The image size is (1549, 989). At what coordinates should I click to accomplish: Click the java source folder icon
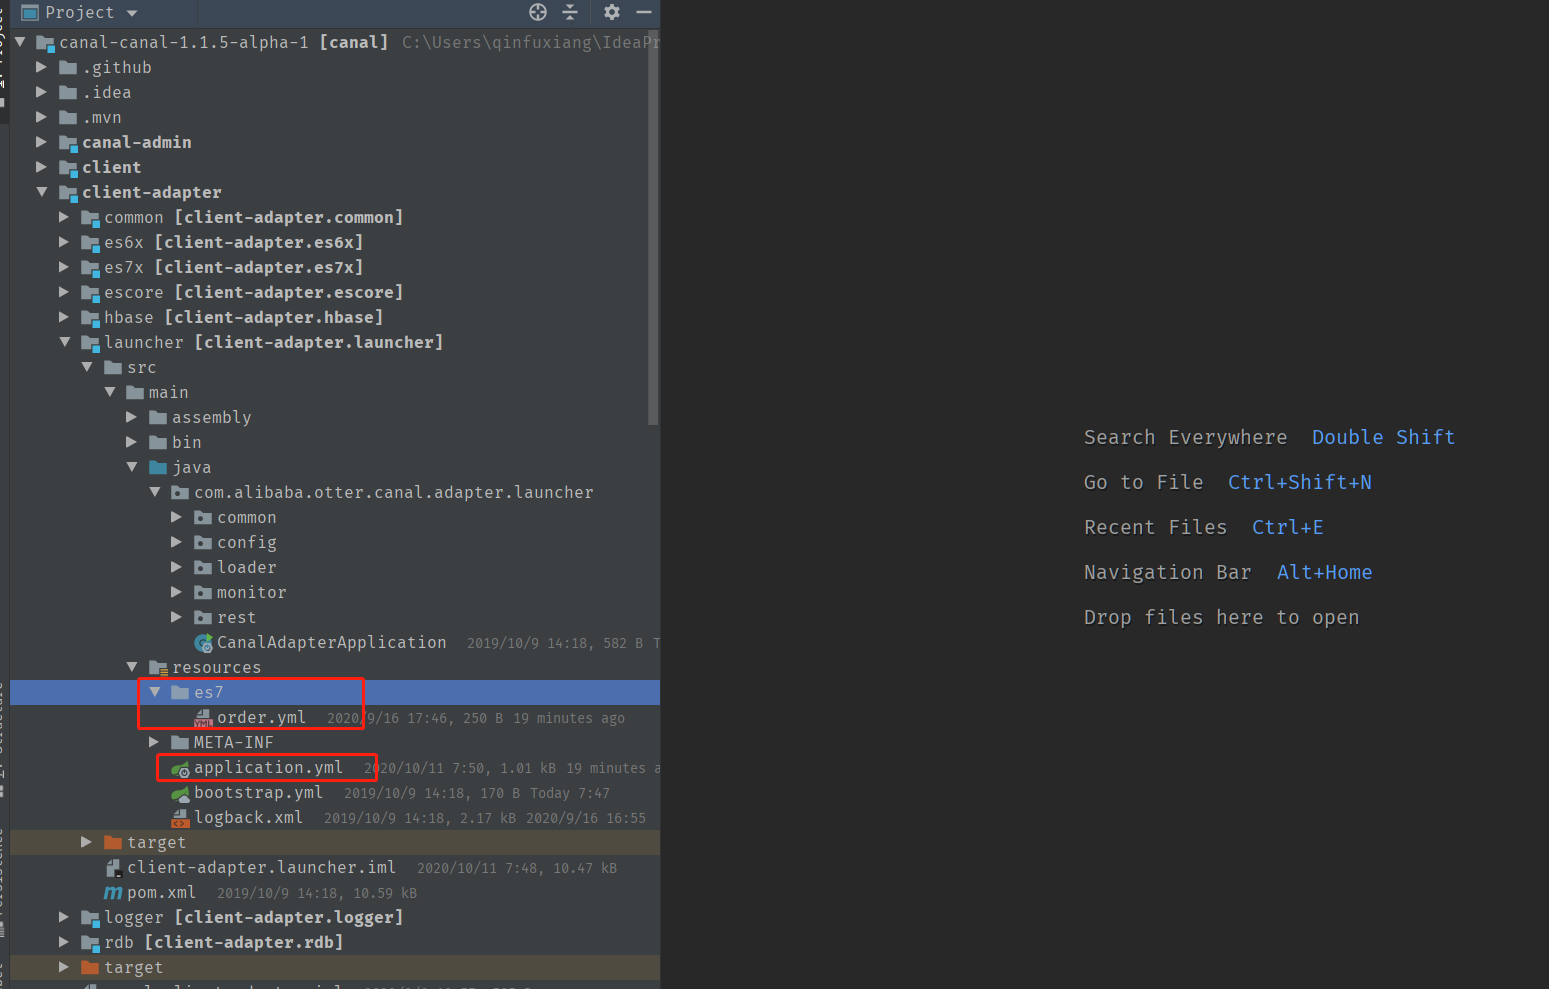[x=158, y=467]
